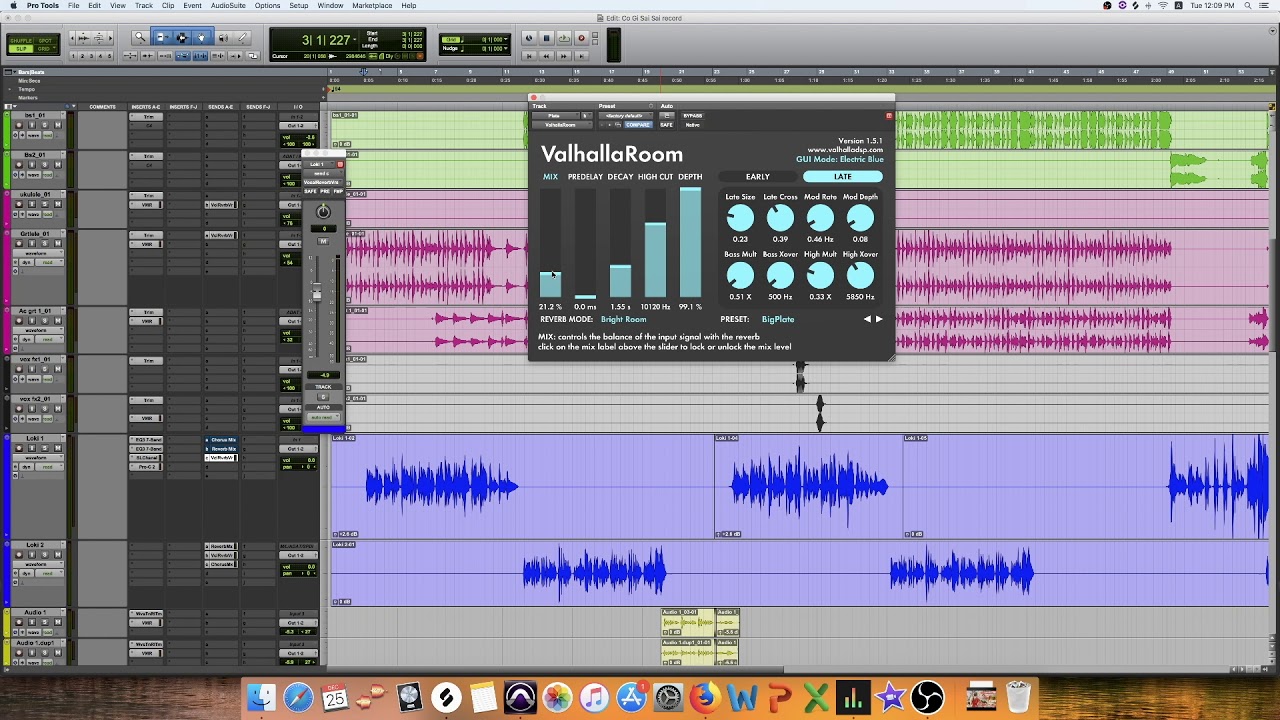This screenshot has height=720, width=1280.
Task: Click the Mod Rate knob
Action: pyautogui.click(x=820, y=218)
